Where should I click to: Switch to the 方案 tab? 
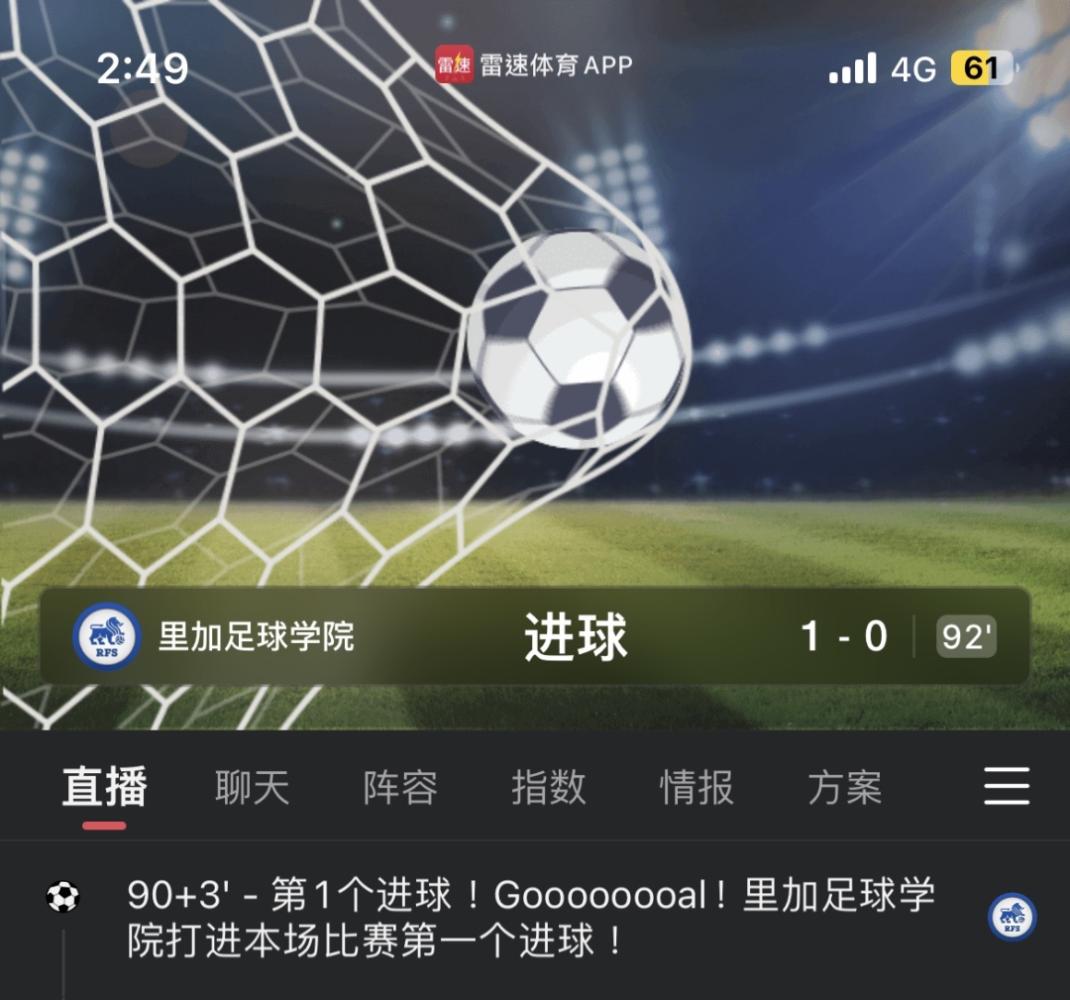[x=845, y=786]
